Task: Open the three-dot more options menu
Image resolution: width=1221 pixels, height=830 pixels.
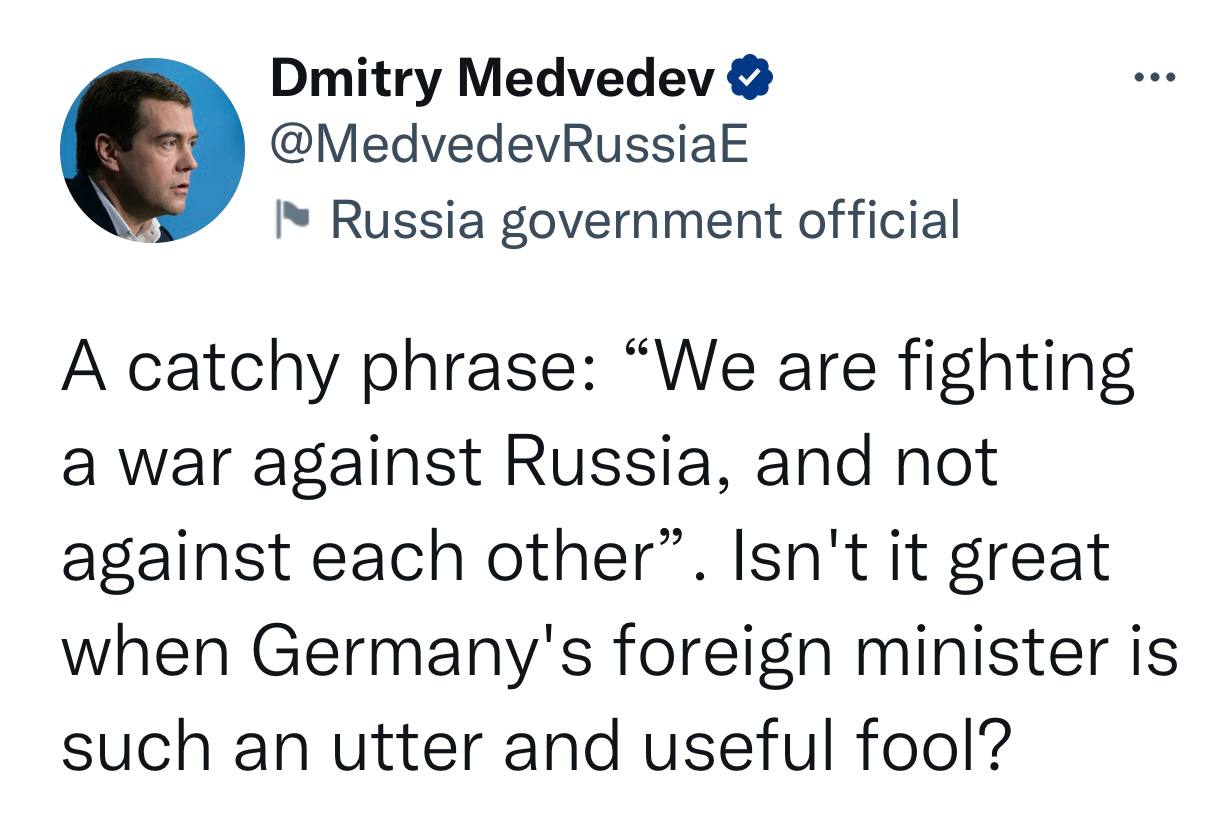Action: pyautogui.click(x=1156, y=76)
